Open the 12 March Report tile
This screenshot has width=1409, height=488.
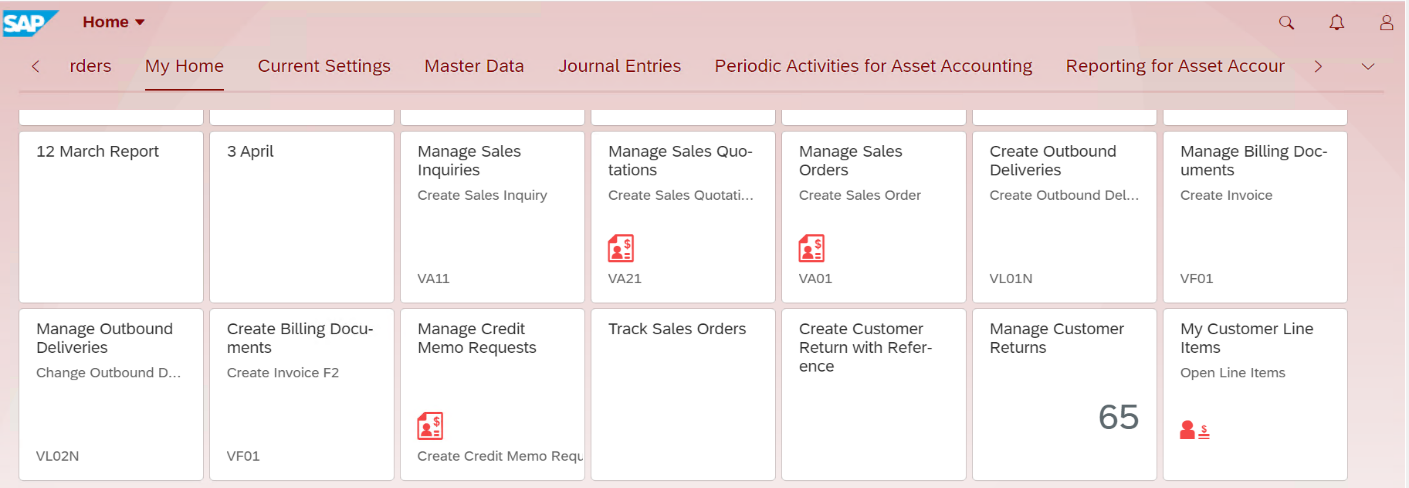111,217
